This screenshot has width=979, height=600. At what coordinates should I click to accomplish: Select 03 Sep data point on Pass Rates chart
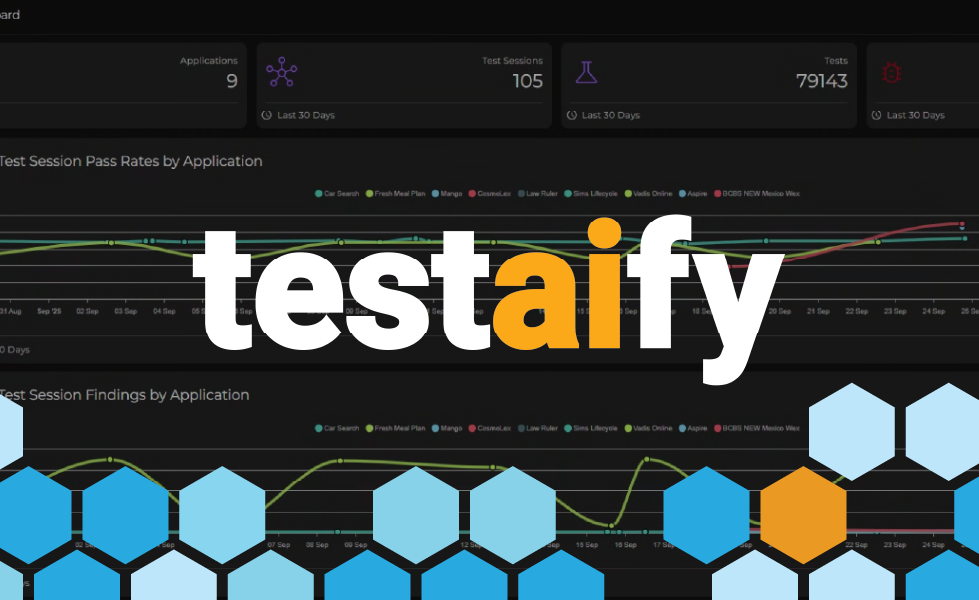[x=111, y=242]
